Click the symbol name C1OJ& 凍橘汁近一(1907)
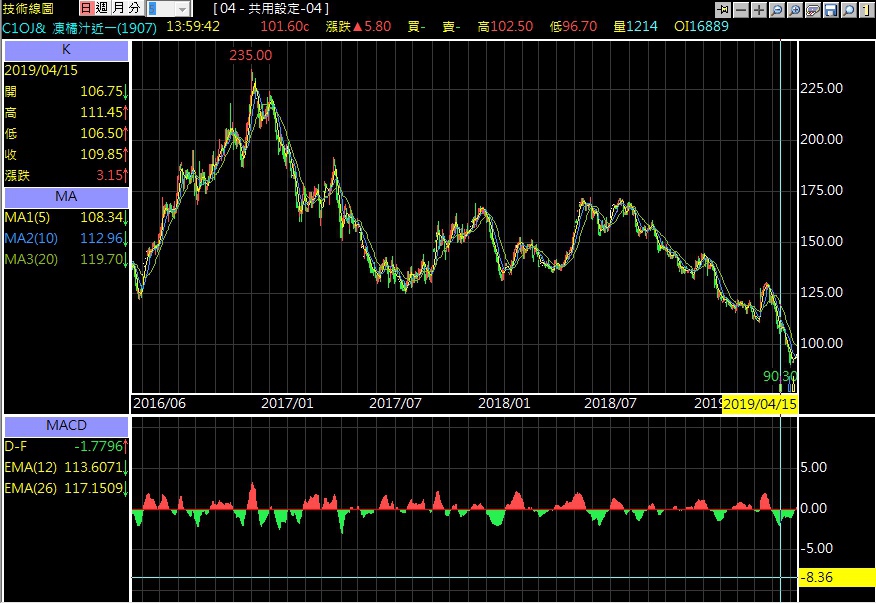The width and height of the screenshot is (876, 604). [80, 27]
